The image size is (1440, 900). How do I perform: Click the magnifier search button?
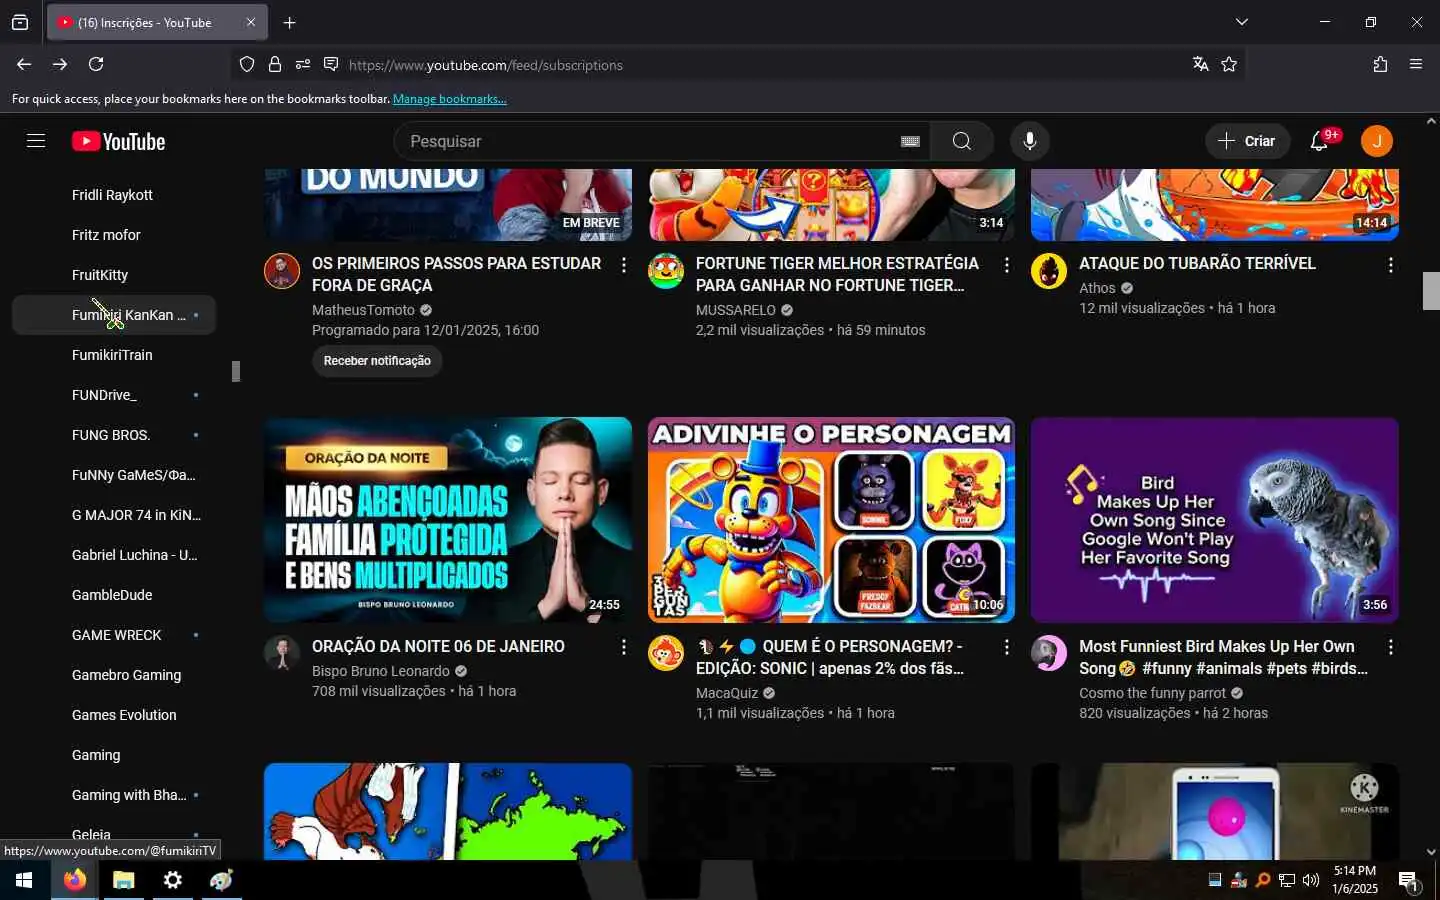click(962, 141)
